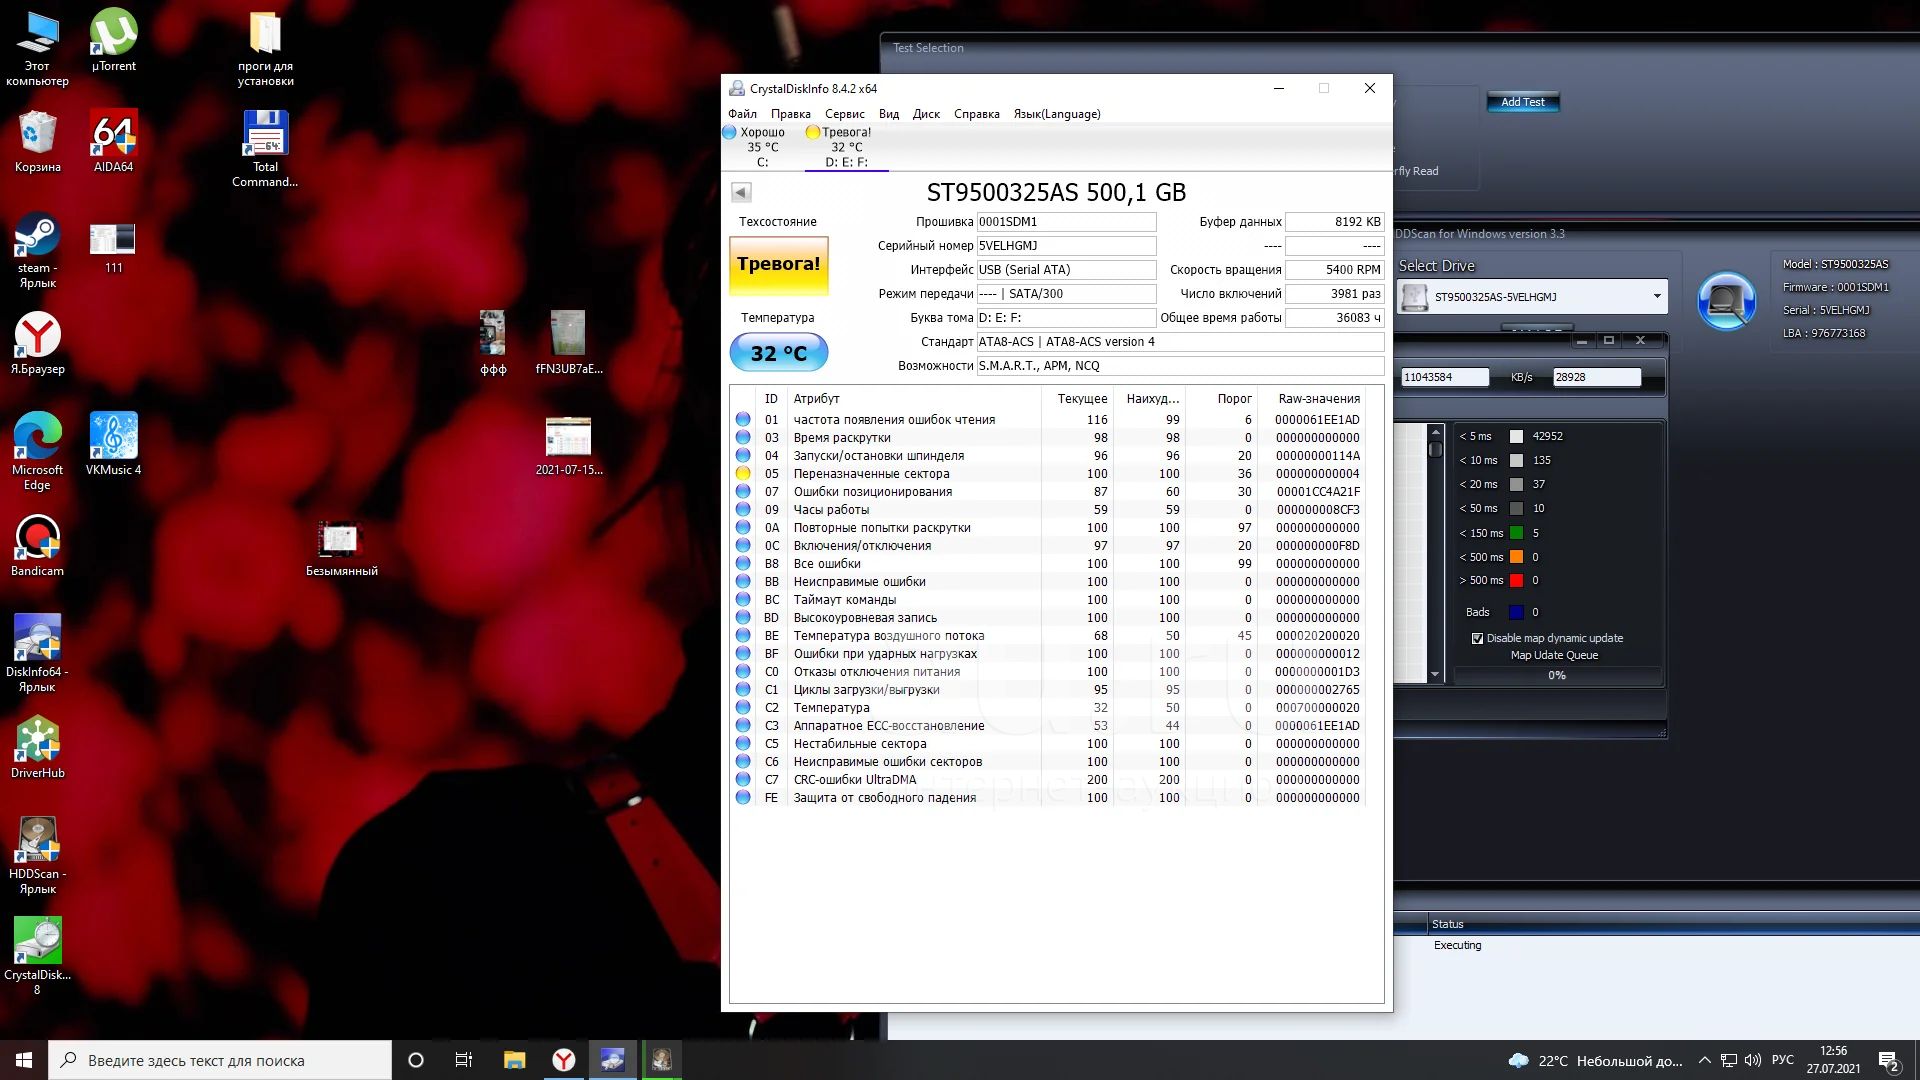
Task: Open the Сервис menu
Action: pos(844,114)
